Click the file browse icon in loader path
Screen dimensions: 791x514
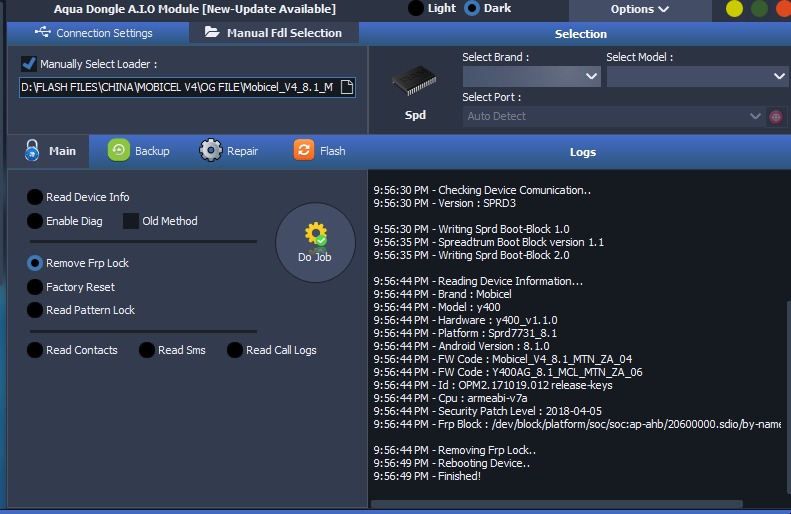click(347, 87)
